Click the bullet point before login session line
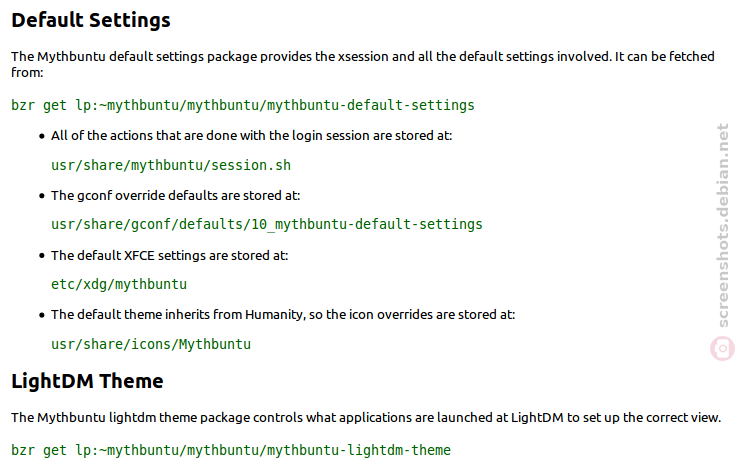This screenshot has width=735, height=473. (x=42, y=136)
